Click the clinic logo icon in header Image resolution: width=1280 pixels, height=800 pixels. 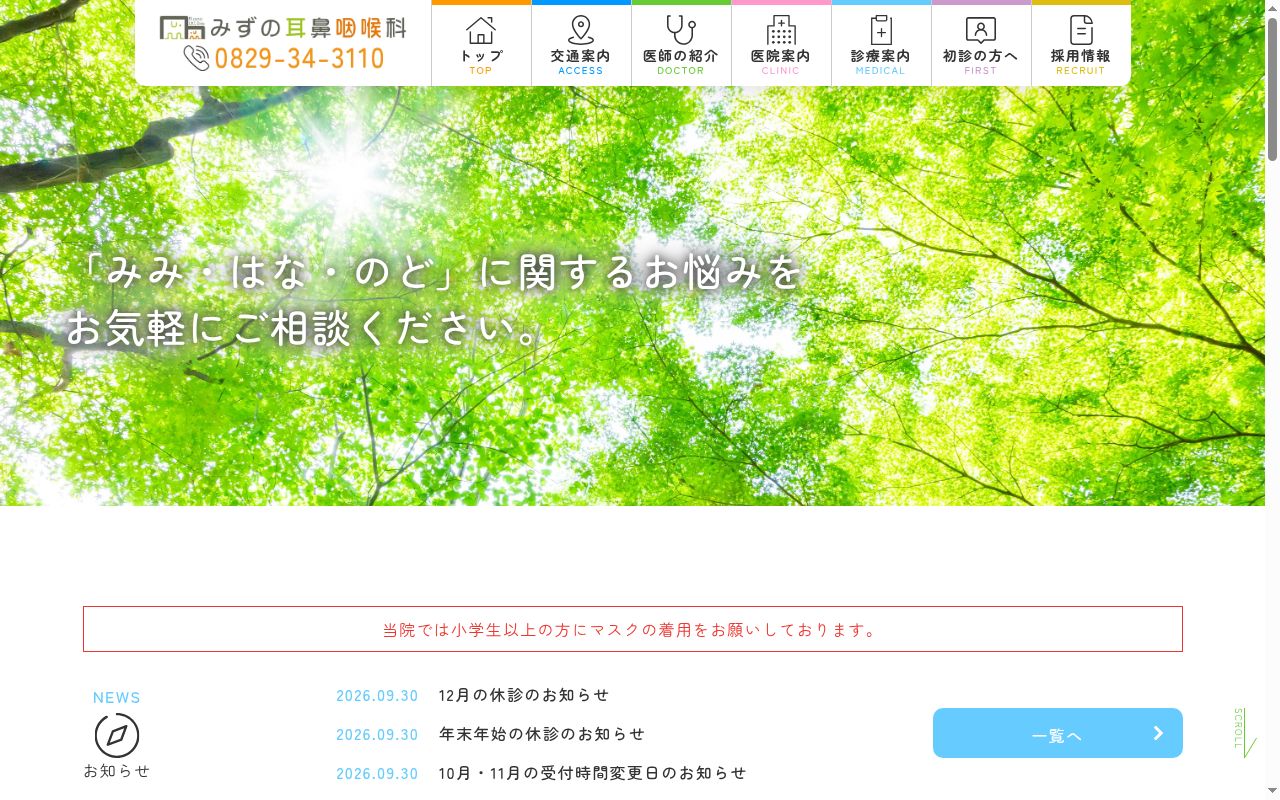[x=183, y=28]
